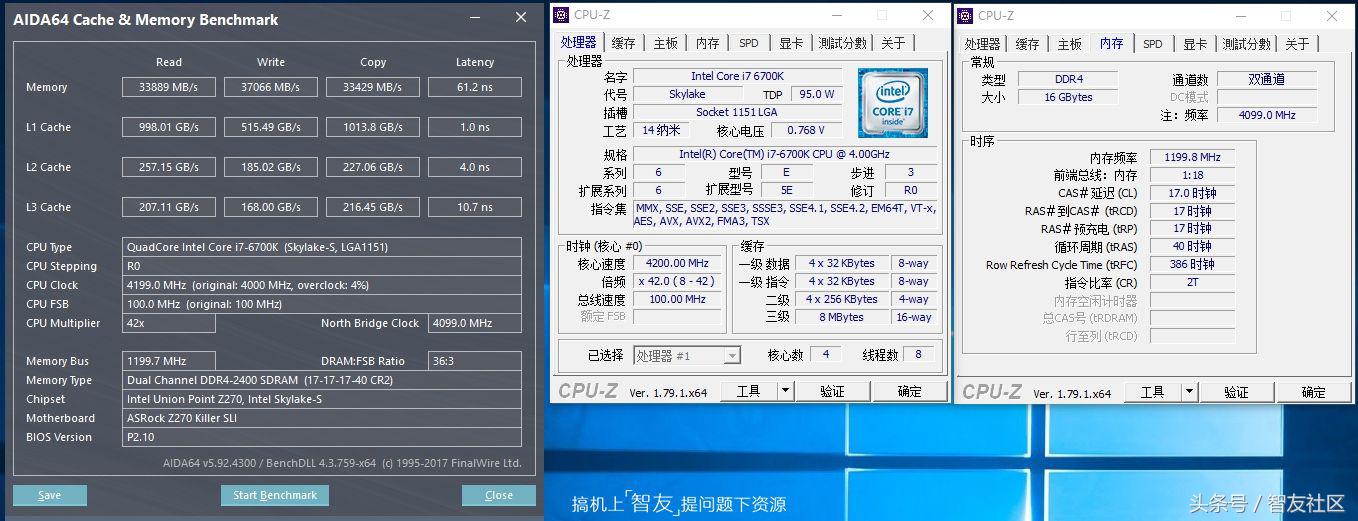Click the Intel Core i7 inside logo

point(892,103)
